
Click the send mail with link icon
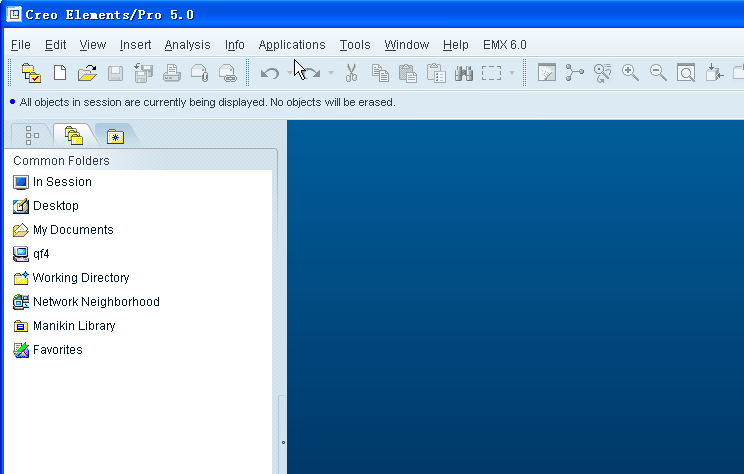(x=228, y=73)
